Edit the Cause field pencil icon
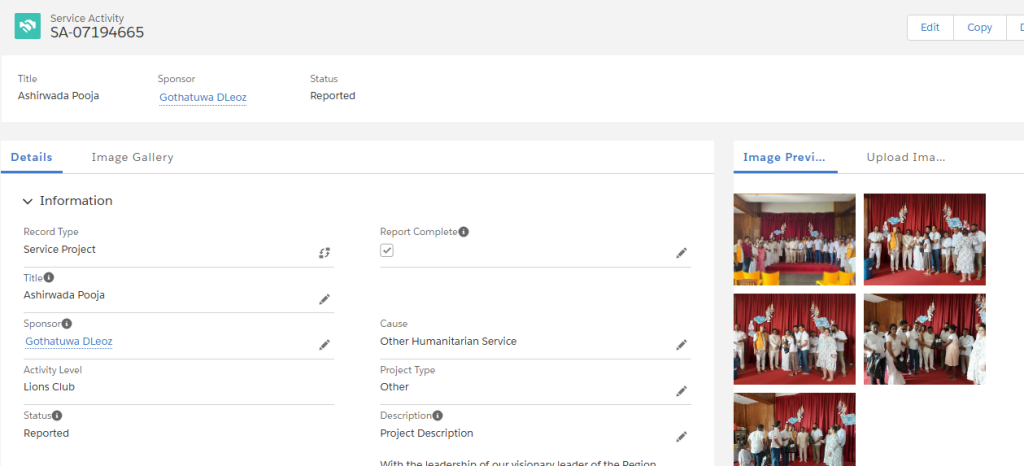This screenshot has width=1024, height=466. (x=682, y=345)
